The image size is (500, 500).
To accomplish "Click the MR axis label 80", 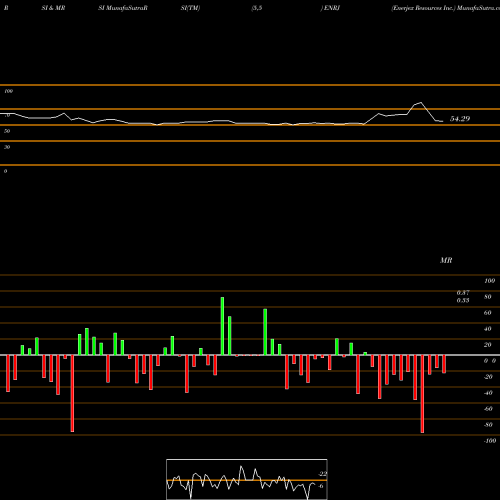I will (488, 297).
